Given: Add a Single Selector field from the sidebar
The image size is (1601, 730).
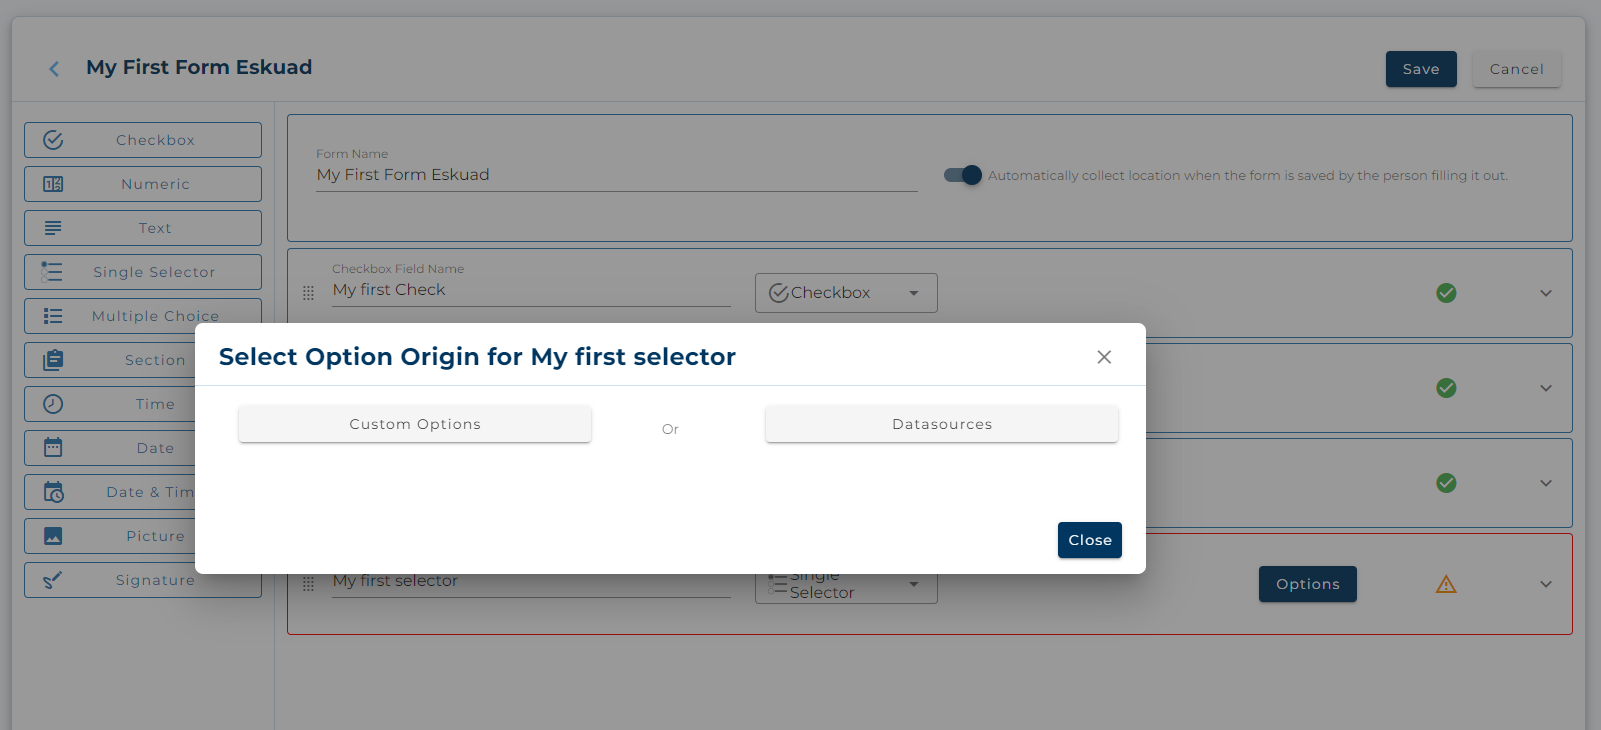Looking at the screenshot, I should 143,272.
